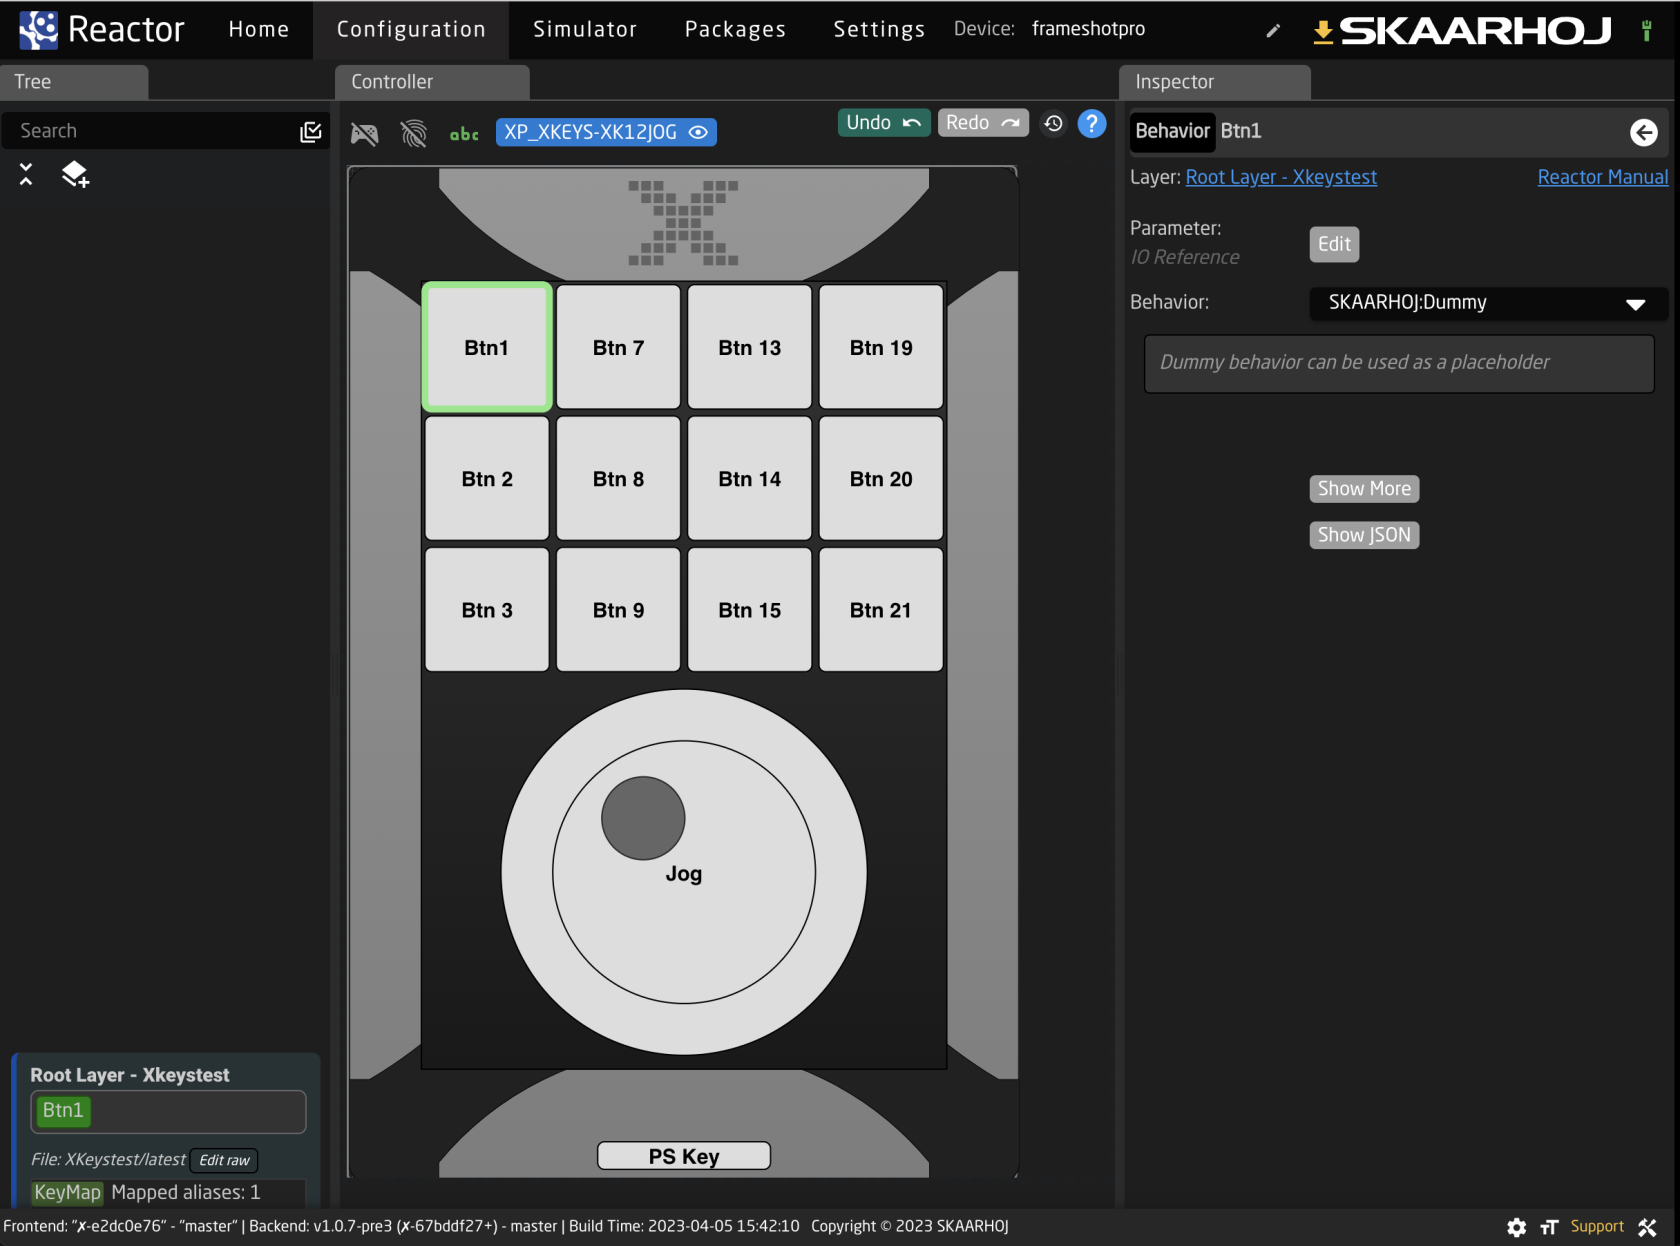Select the Btn 3 key
The height and width of the screenshot is (1246, 1680).
tap(487, 610)
